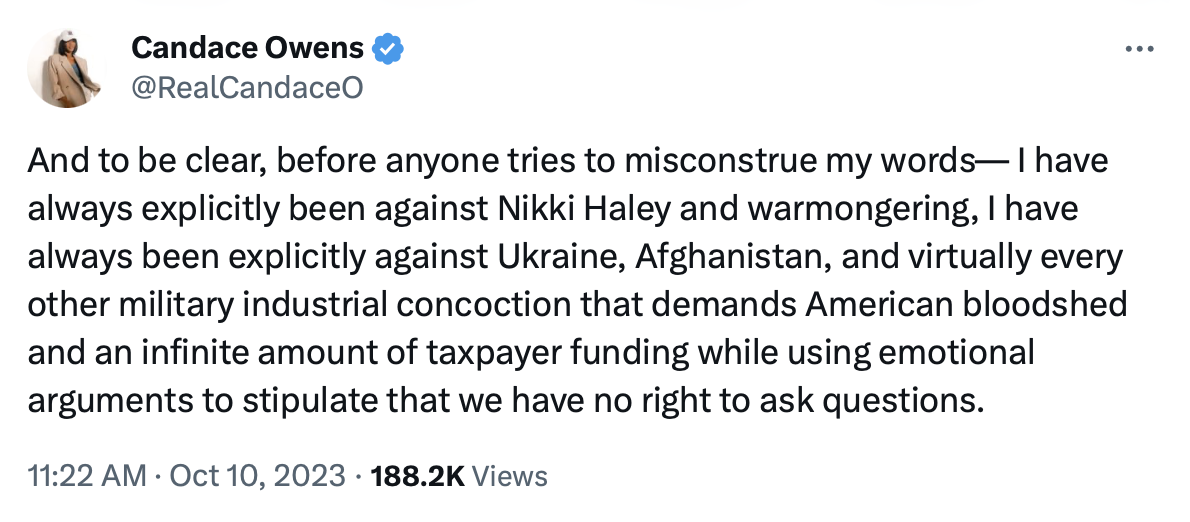Click the 188.2K view count
Screen dimensions: 1190x522
point(417,476)
